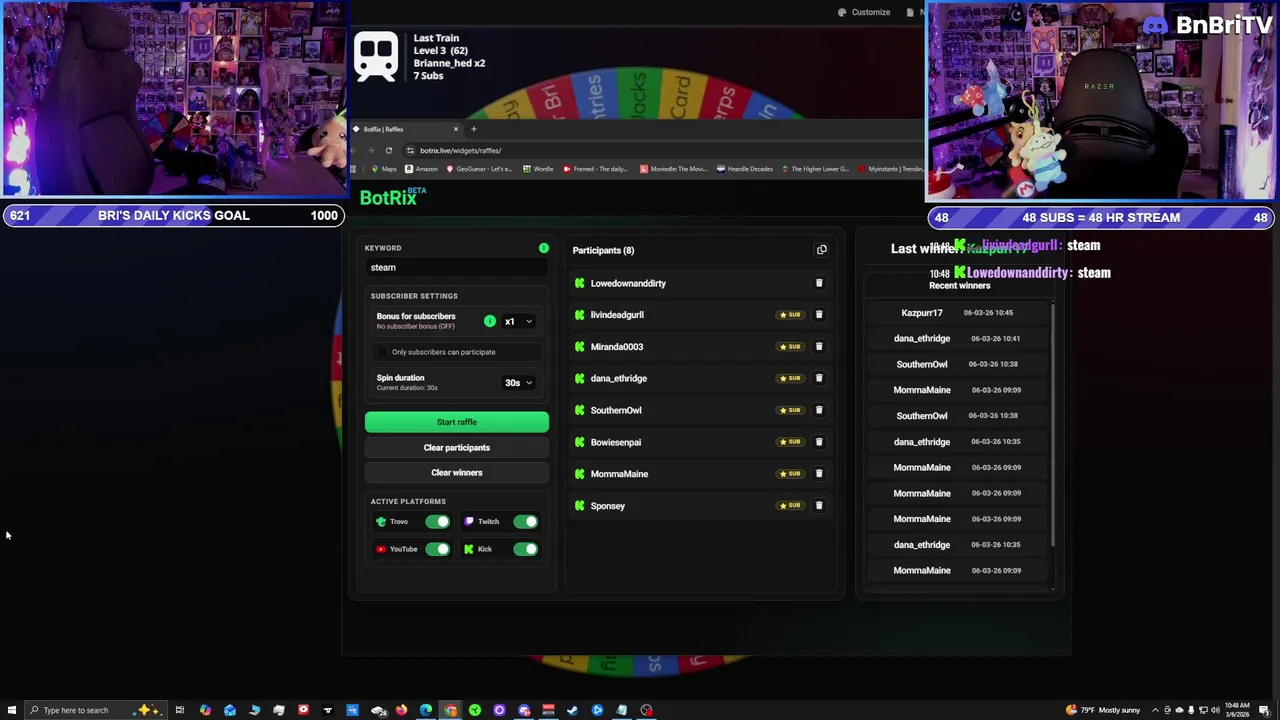Open the x1 subscriber bonus dropdown
1280x720 pixels.
coord(518,322)
